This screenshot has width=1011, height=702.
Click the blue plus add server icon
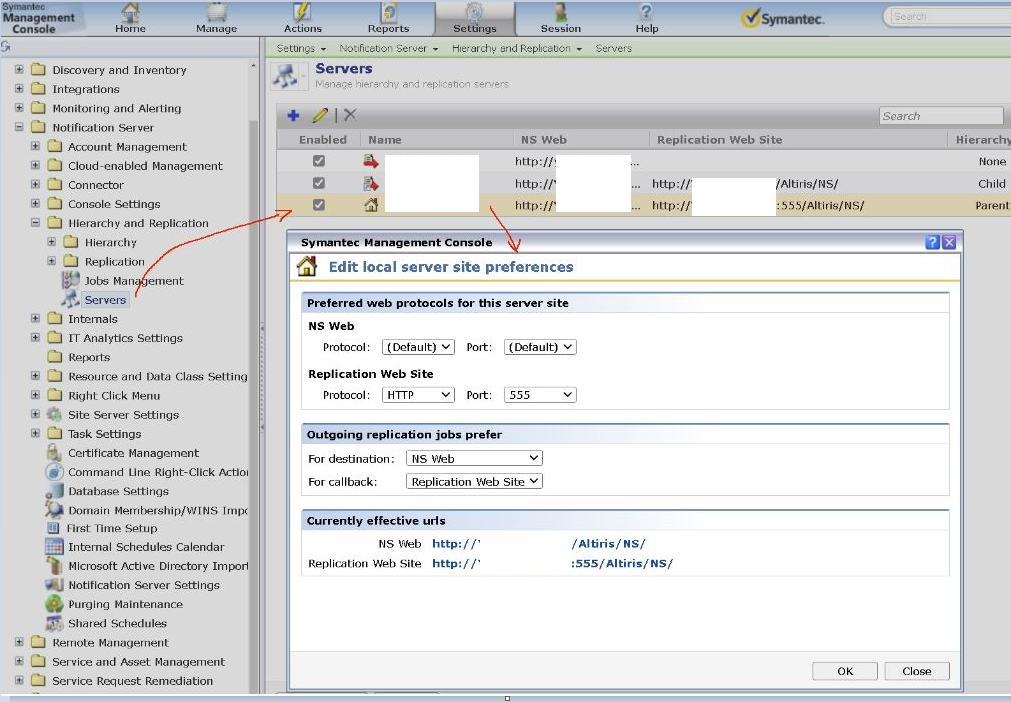(293, 116)
